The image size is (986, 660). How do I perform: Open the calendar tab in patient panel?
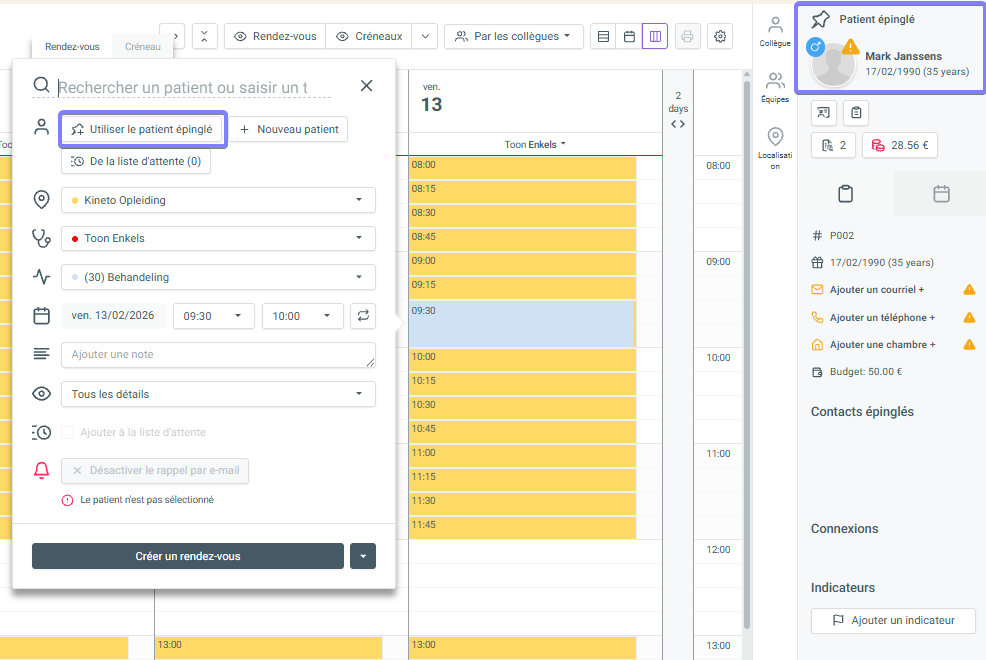pos(941,194)
